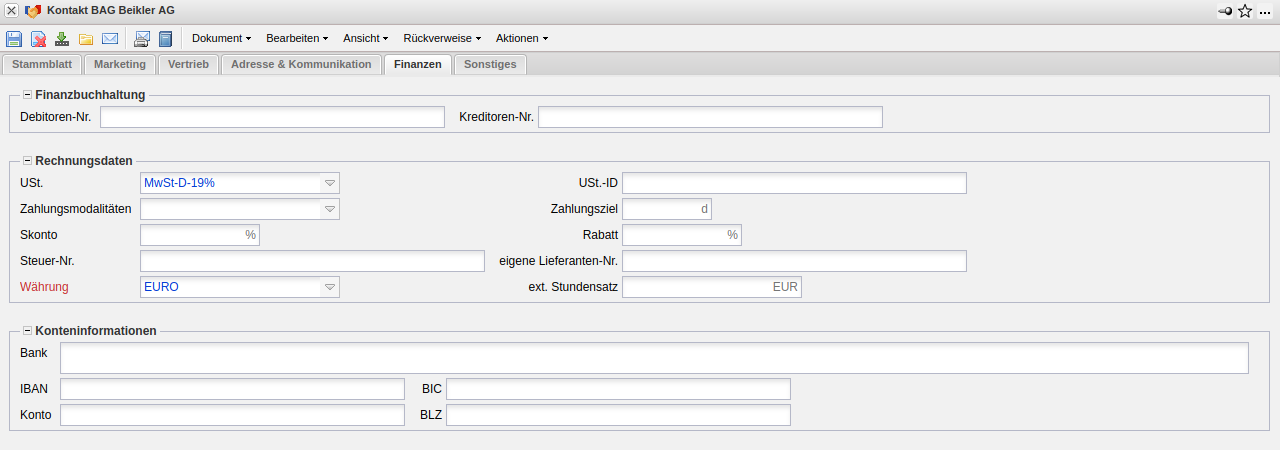Click the three-dots more options button

1266,11
